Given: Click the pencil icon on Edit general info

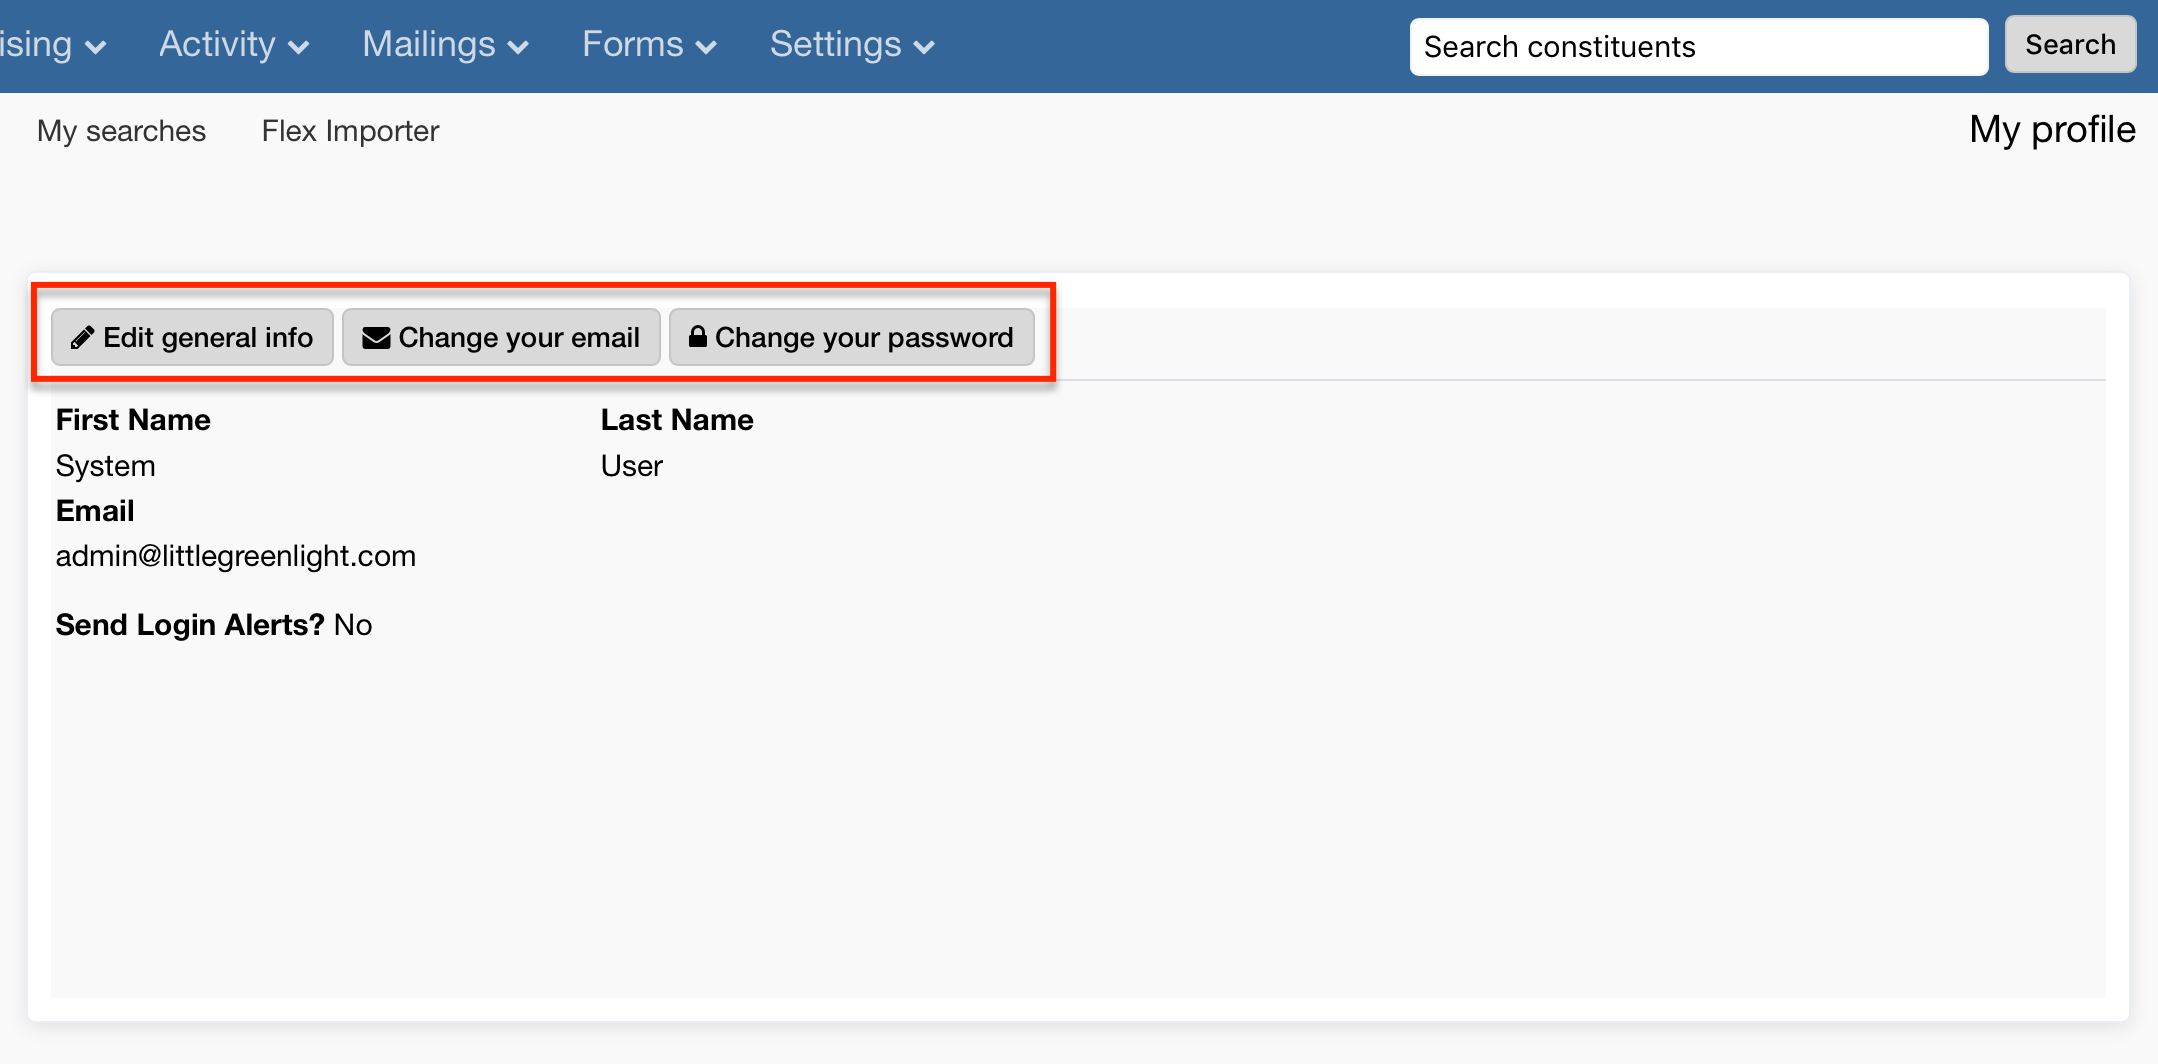Looking at the screenshot, I should (x=82, y=338).
